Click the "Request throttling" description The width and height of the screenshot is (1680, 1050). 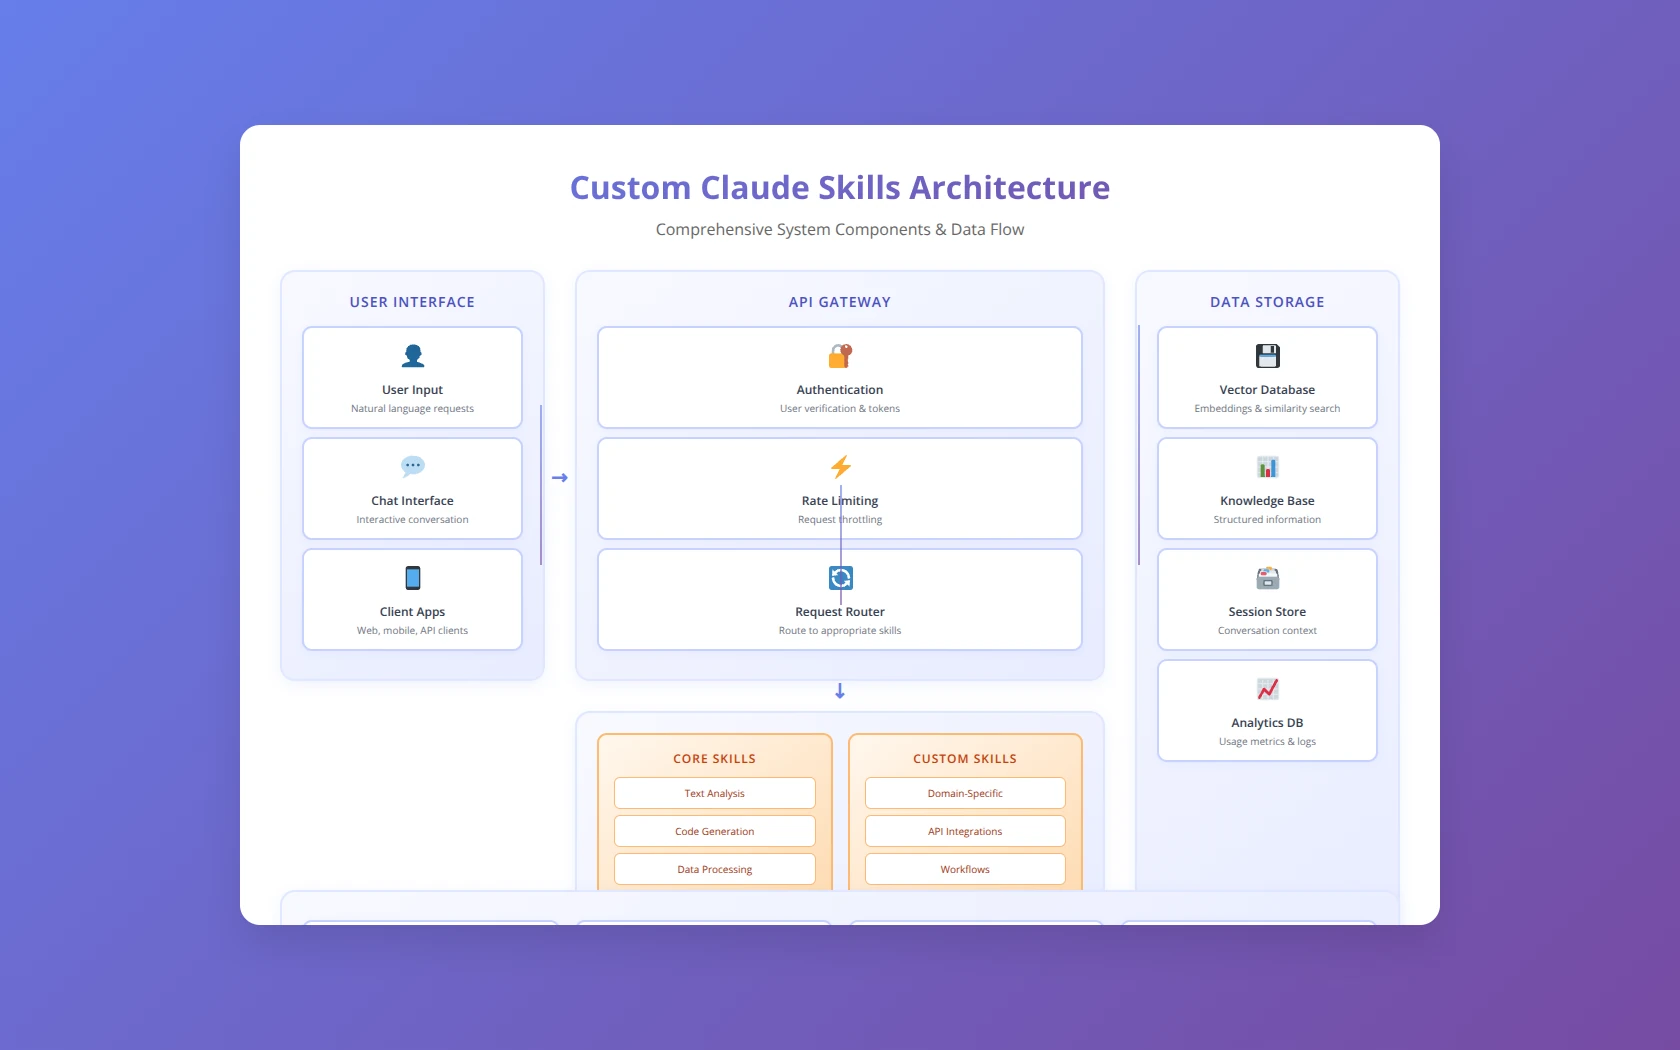click(x=840, y=520)
